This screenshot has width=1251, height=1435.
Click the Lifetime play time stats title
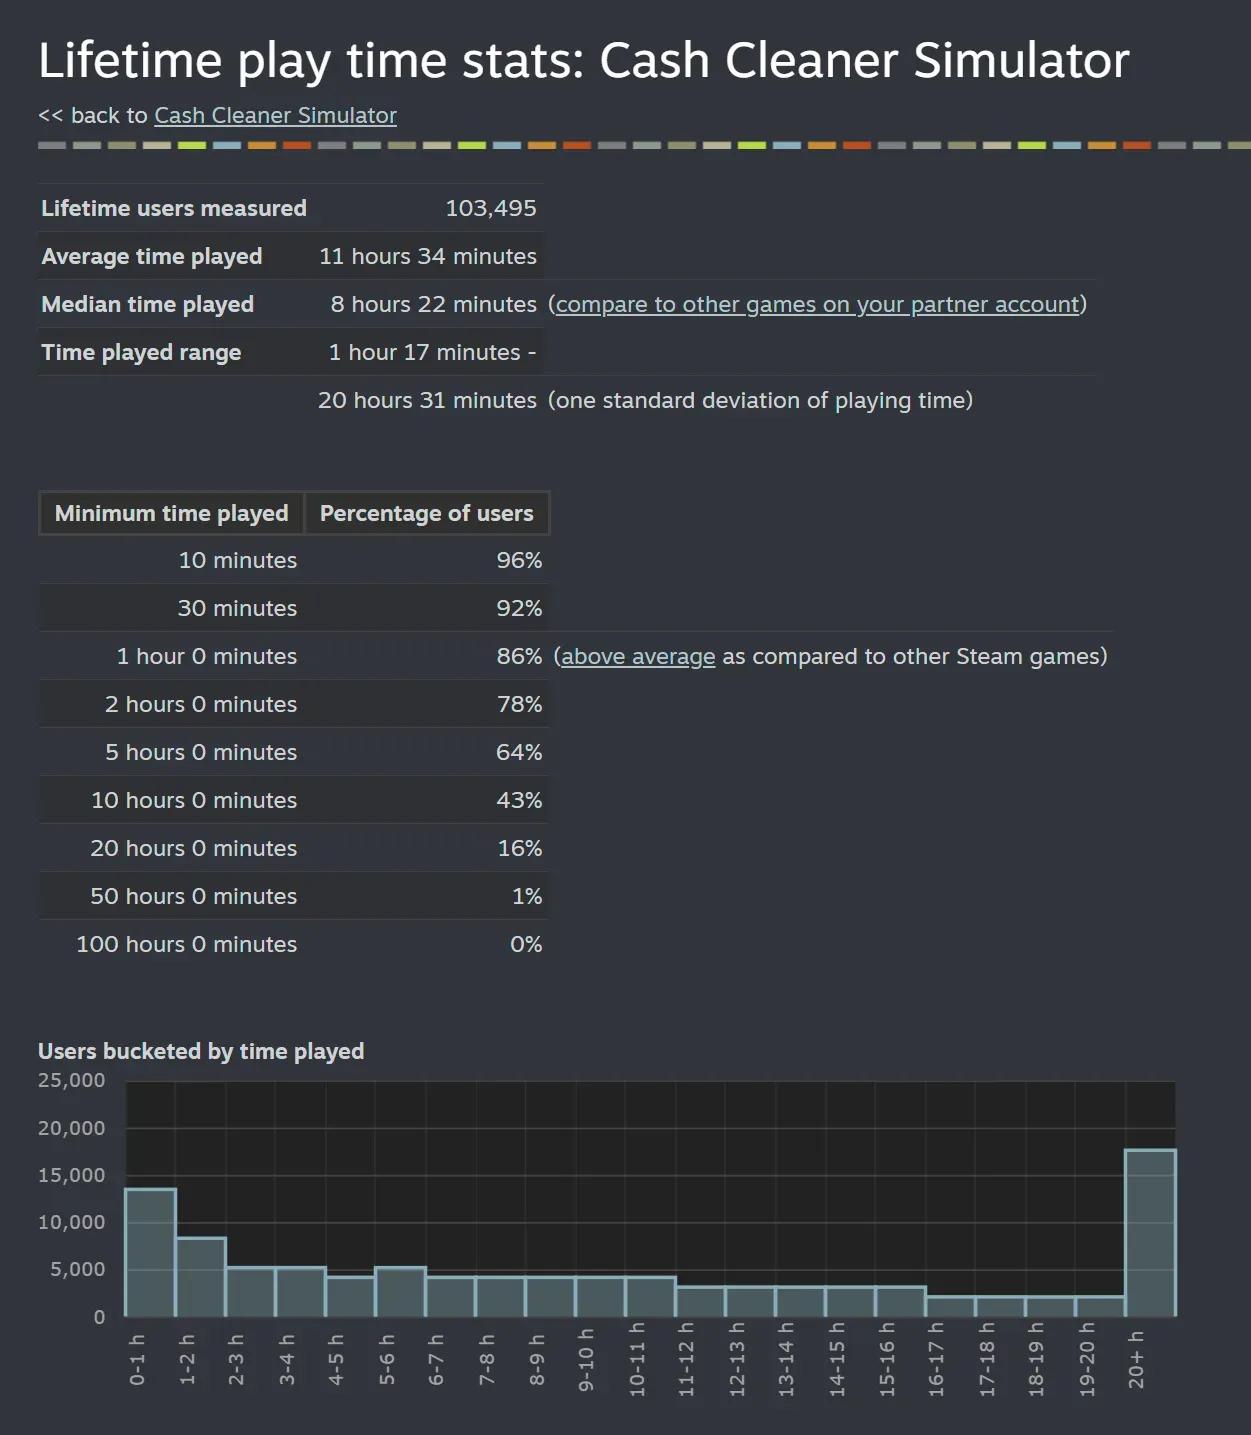[583, 60]
